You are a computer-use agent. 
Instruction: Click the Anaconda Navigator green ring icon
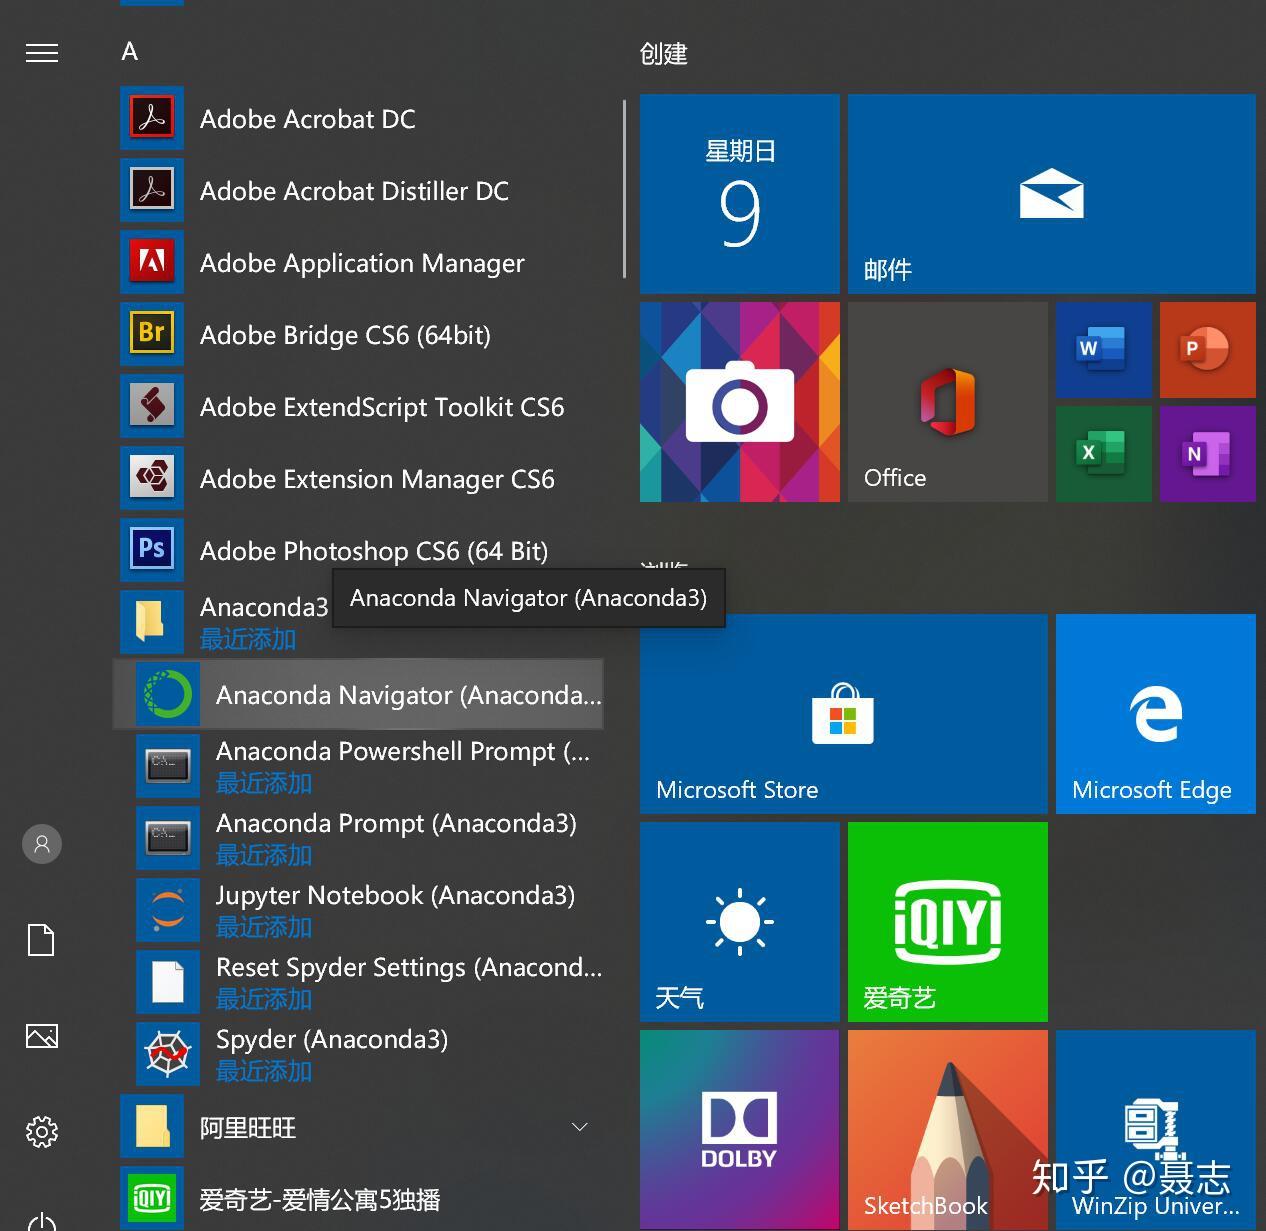click(168, 694)
